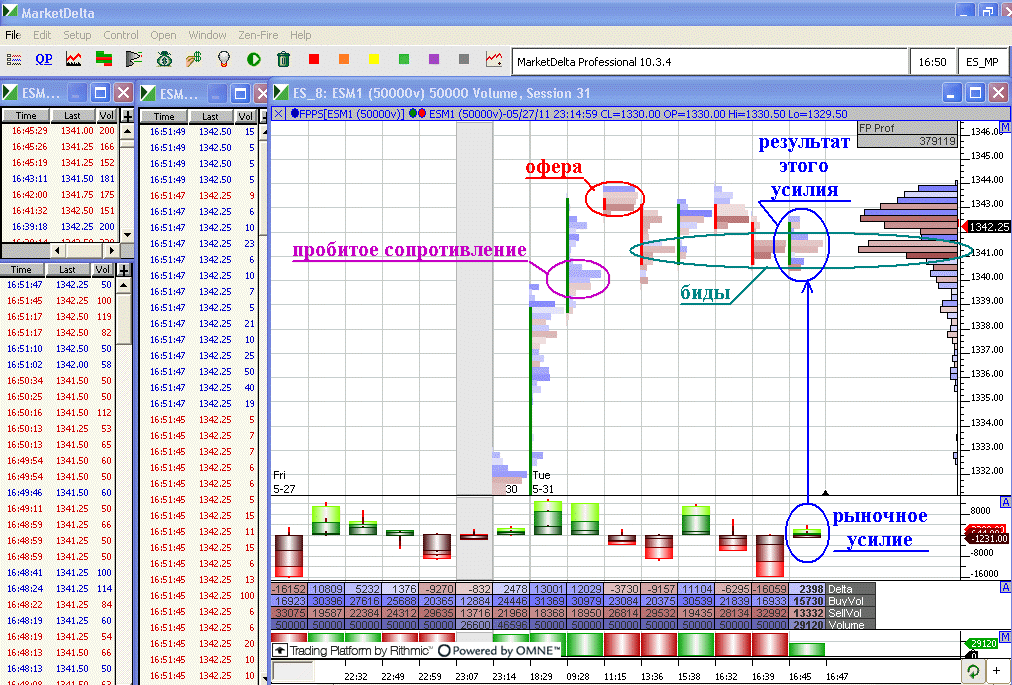Click the hand holding dollar trade icon
The height and width of the screenshot is (685, 1012).
194,59
